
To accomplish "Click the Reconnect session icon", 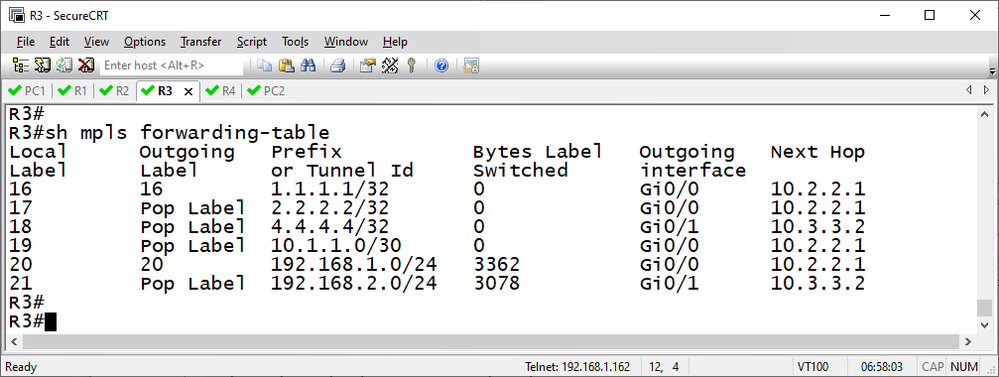I will (64, 65).
